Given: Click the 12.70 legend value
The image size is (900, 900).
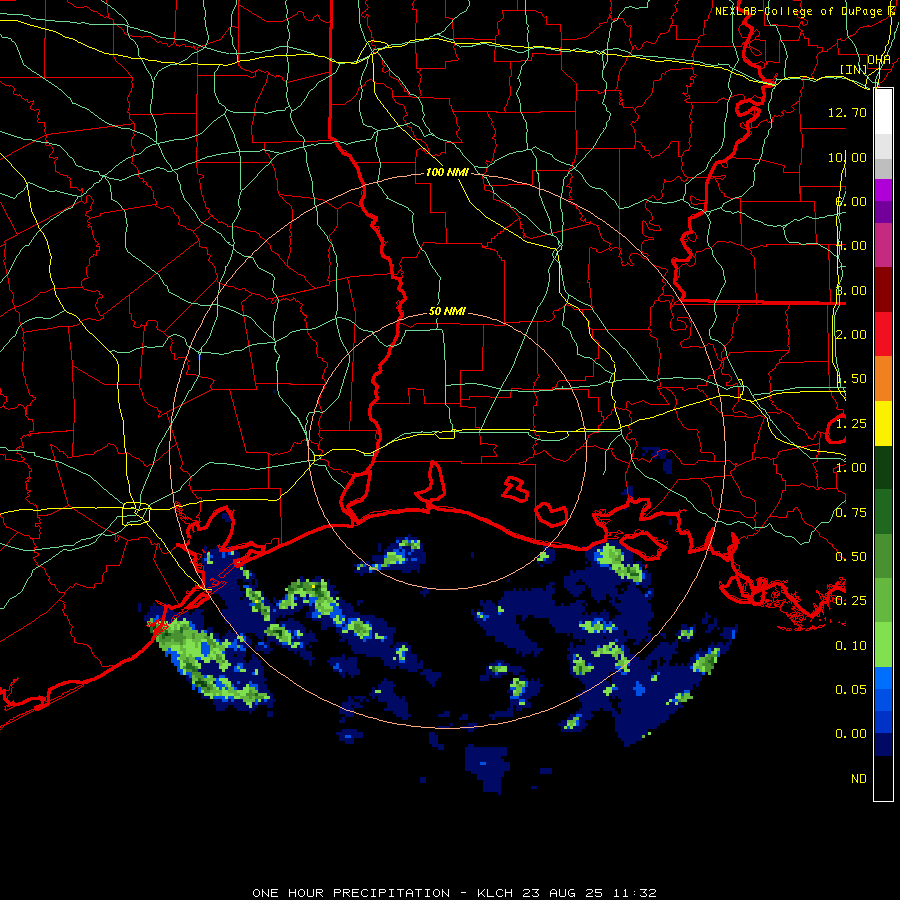Looking at the screenshot, I should [847, 112].
